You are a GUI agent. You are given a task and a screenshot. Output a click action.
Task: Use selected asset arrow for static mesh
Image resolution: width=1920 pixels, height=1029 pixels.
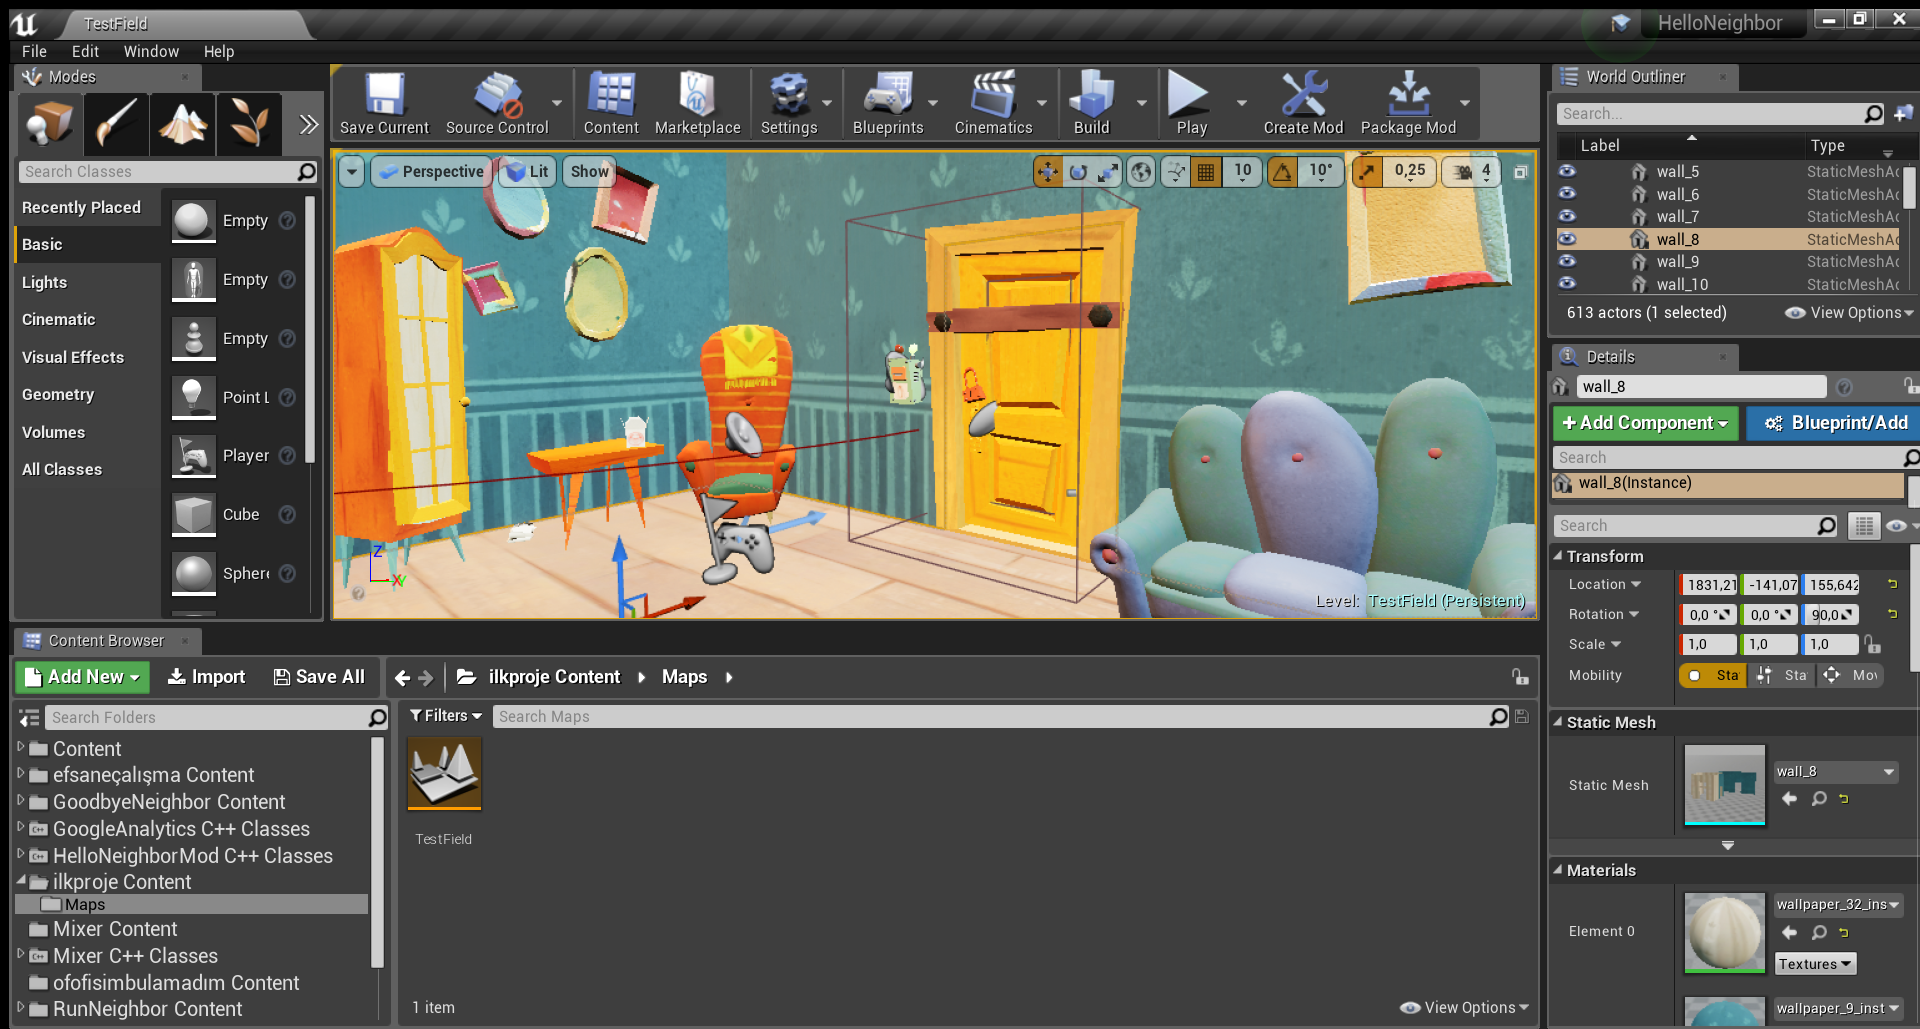click(x=1789, y=798)
